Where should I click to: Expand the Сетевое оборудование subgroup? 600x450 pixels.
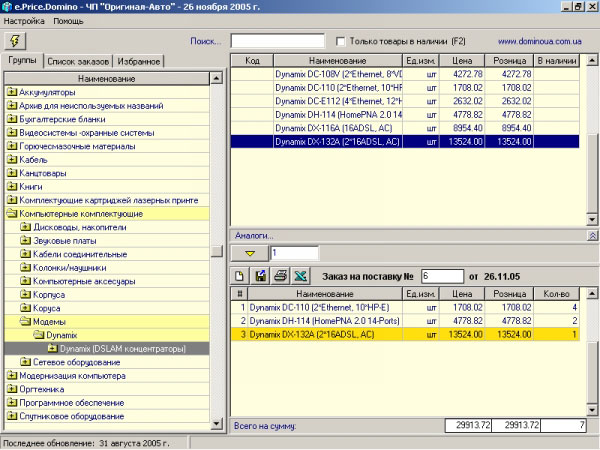pos(26,362)
